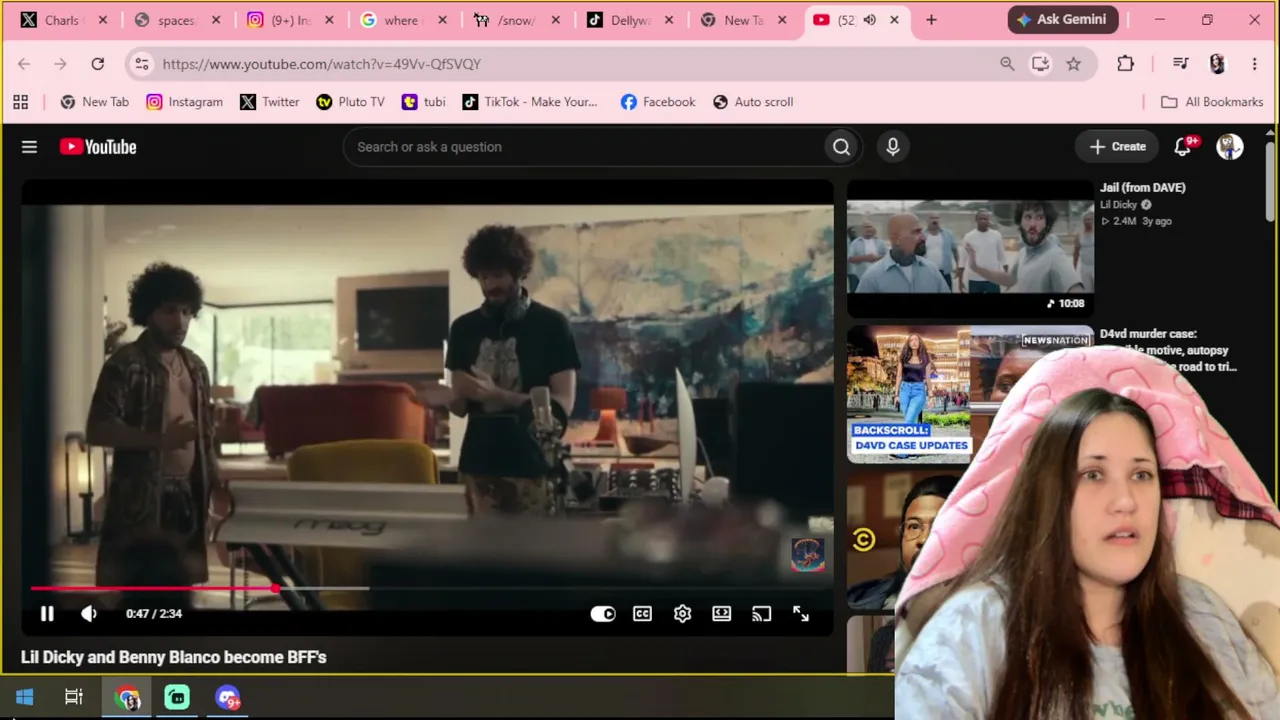Toggle full screen for the video
Image resolution: width=1280 pixels, height=720 pixels.
coord(801,614)
